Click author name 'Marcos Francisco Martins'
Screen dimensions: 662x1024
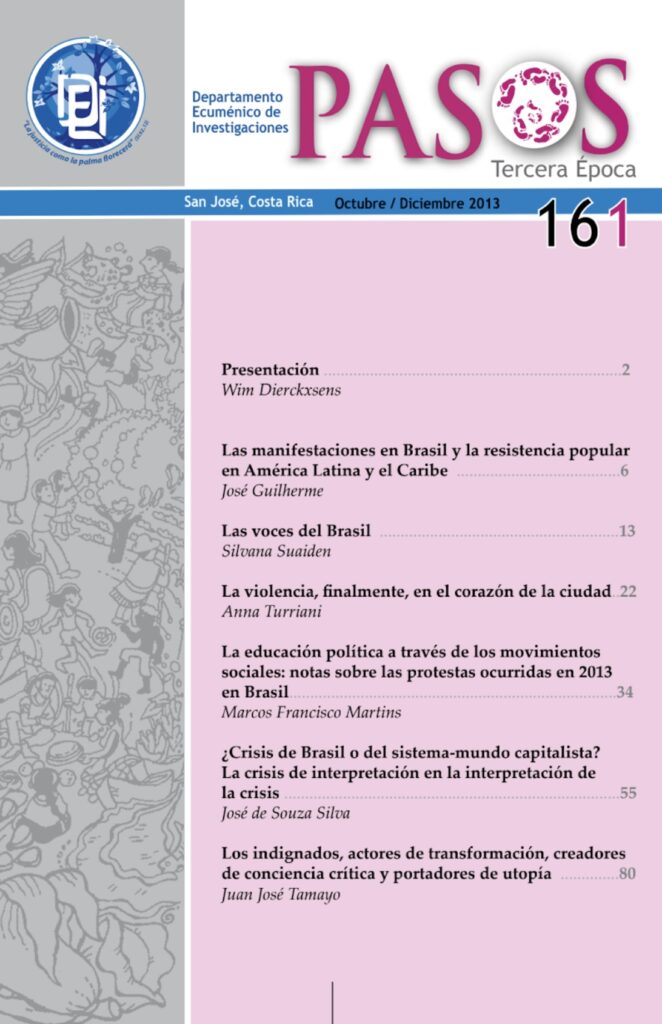311,712
